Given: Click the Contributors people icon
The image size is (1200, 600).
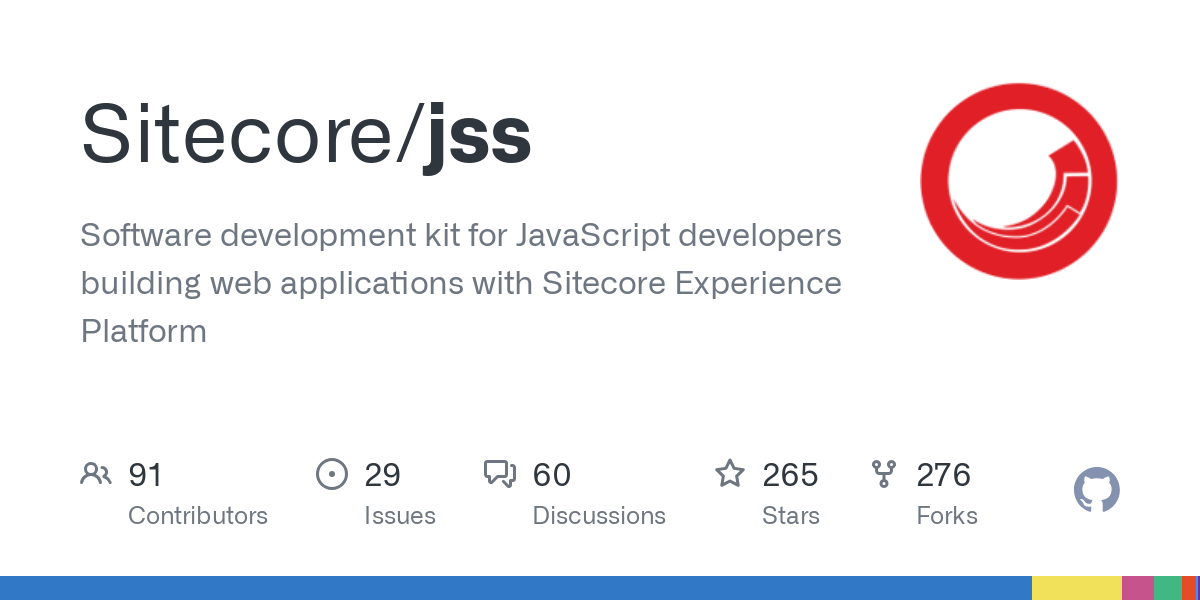Looking at the screenshot, I should 96,474.
